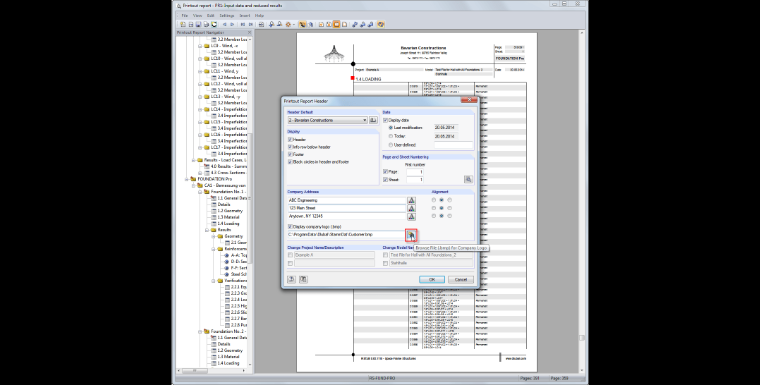This screenshot has height=385, width=760.
Task: Open the Help menu
Action: tap(259, 16)
